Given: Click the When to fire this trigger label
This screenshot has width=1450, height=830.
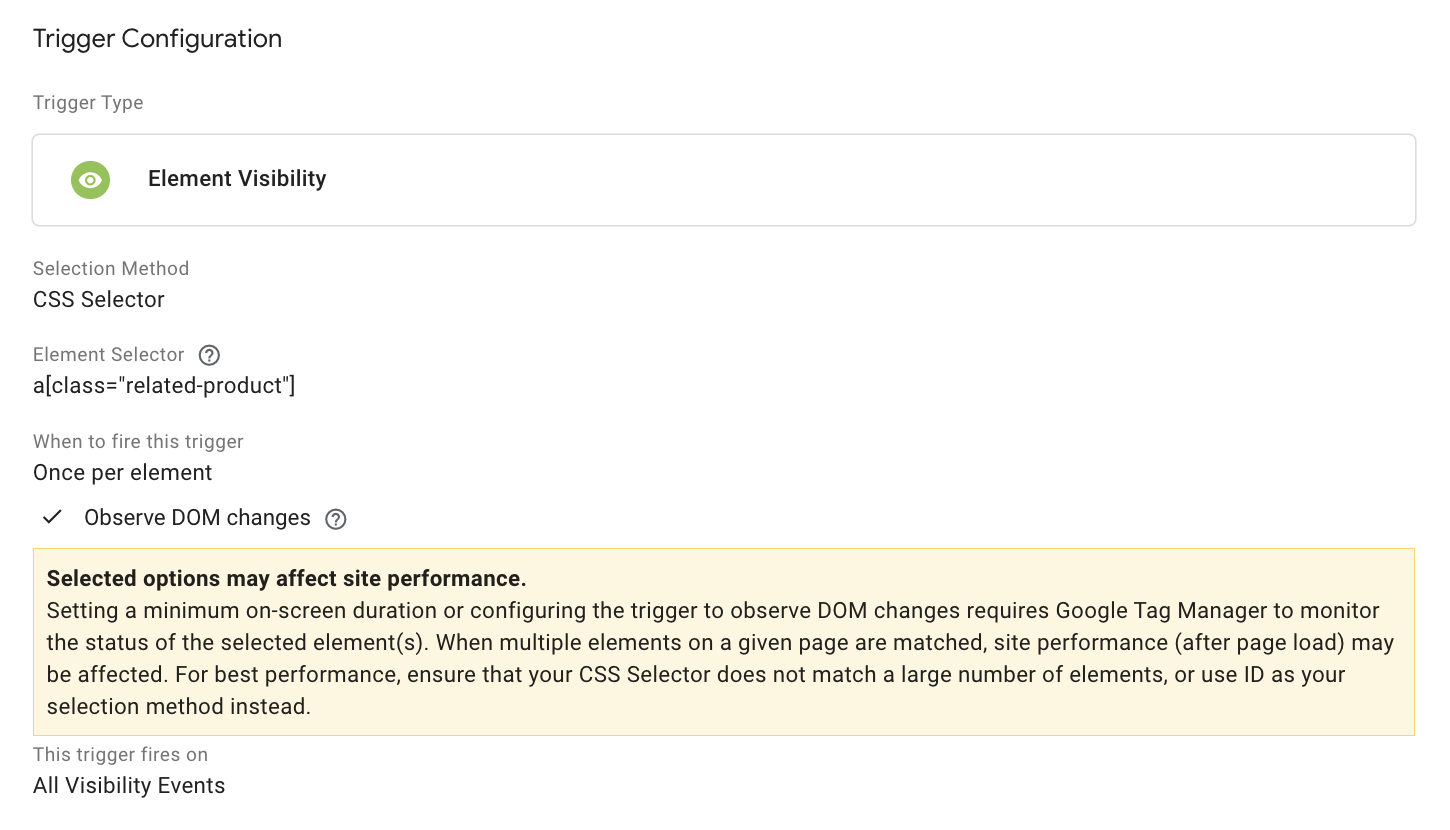Looking at the screenshot, I should point(138,441).
